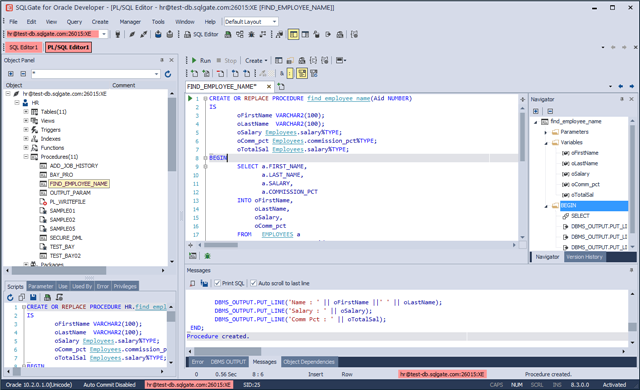
Task: Click the commit database icon in main toolbar
Action: pos(158,34)
